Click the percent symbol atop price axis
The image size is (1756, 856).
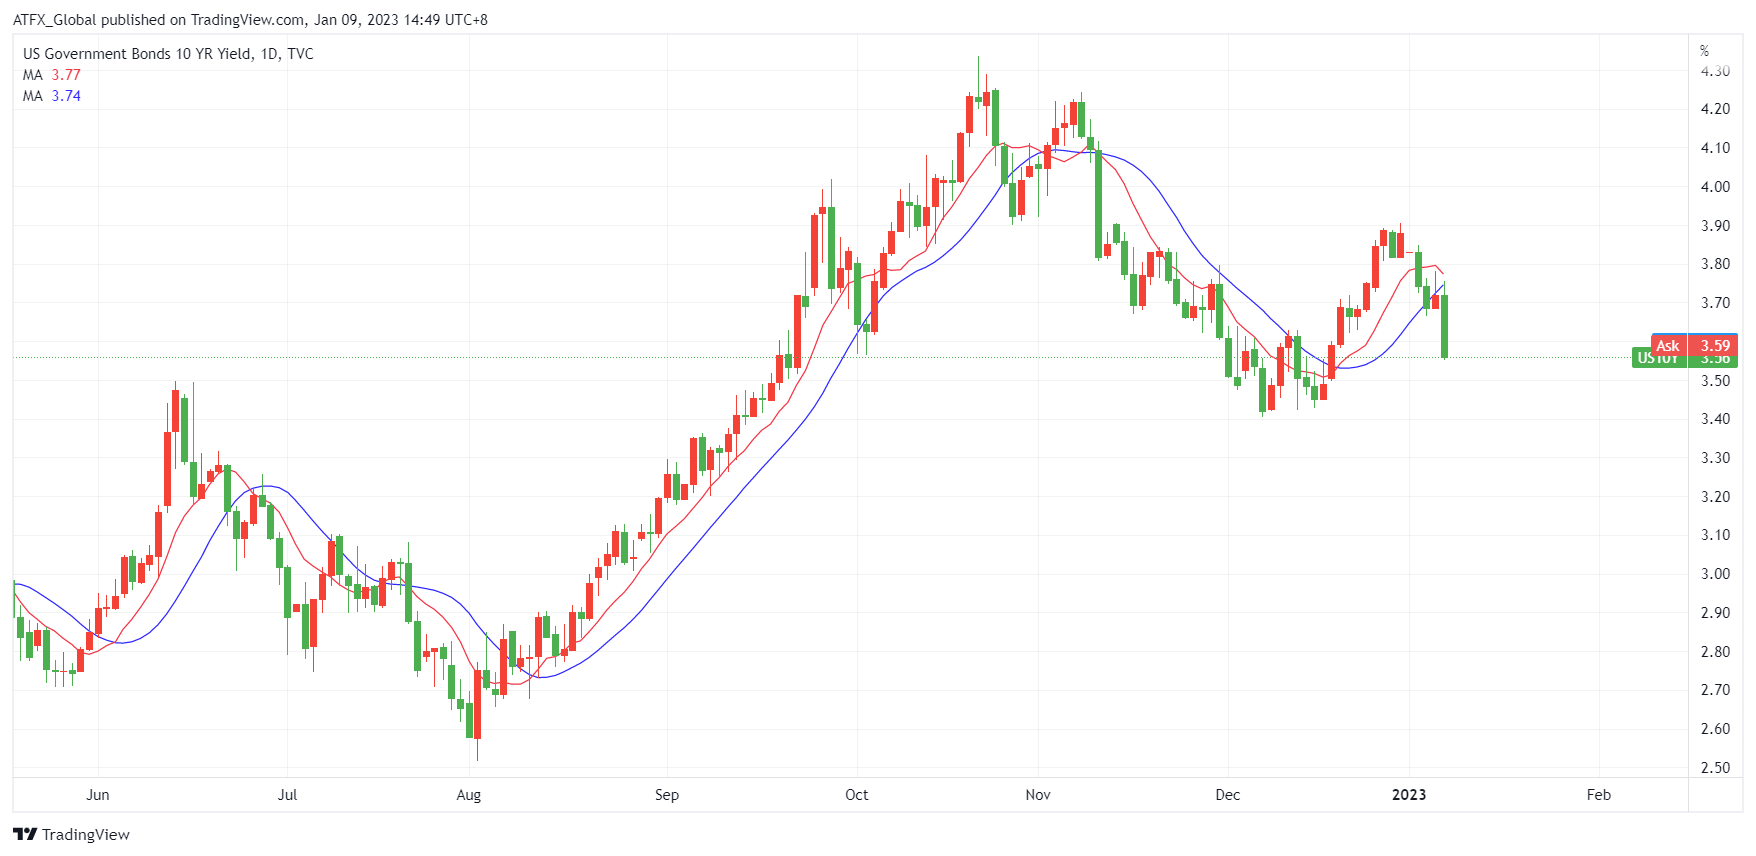[x=1705, y=50]
